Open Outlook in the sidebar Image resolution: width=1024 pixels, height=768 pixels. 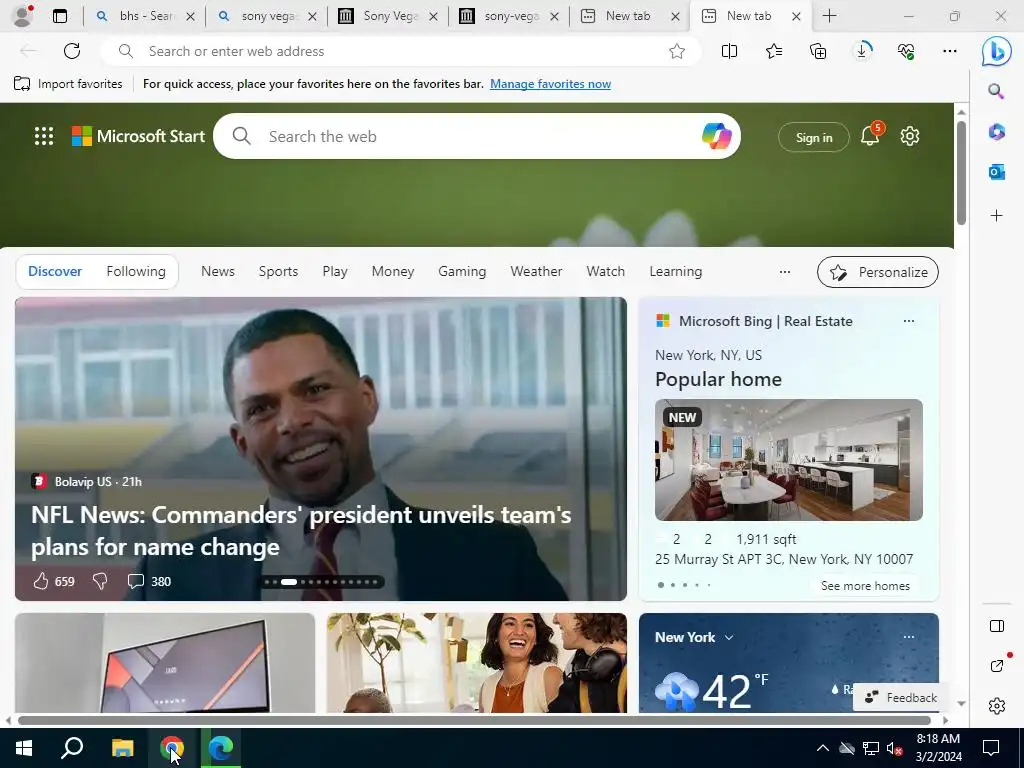point(996,172)
